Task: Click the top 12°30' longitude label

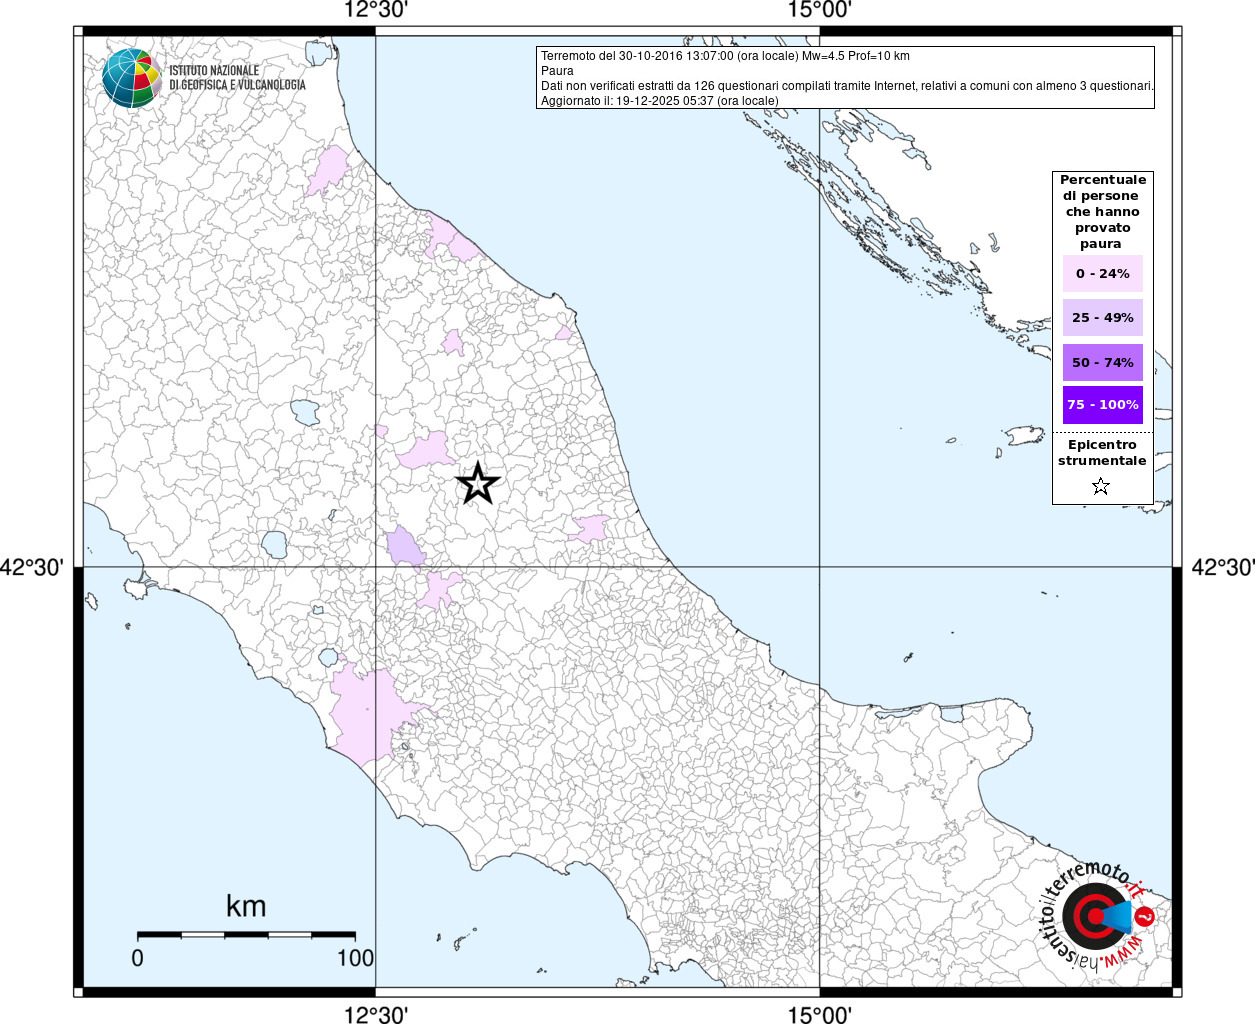Action: coord(376,10)
